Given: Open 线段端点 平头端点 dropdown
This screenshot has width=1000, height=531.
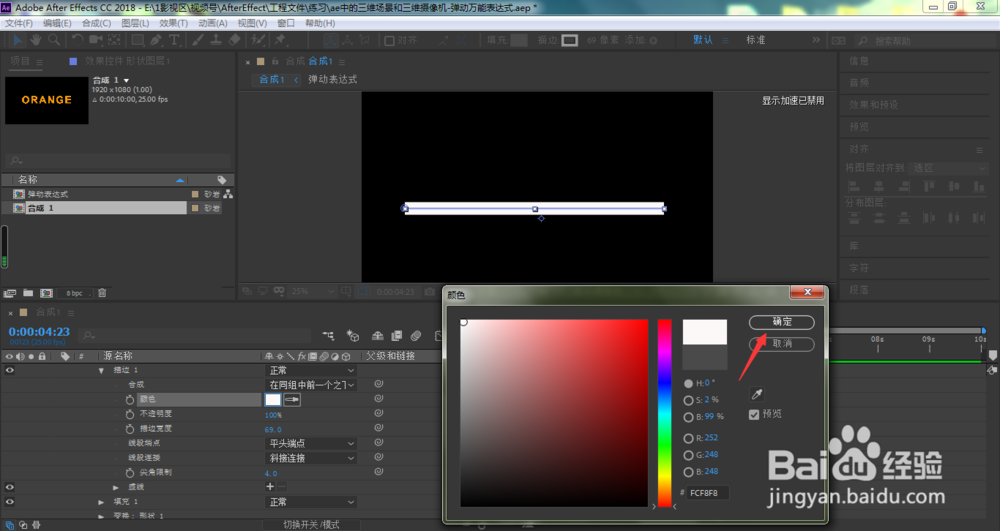Looking at the screenshot, I should pos(311,443).
